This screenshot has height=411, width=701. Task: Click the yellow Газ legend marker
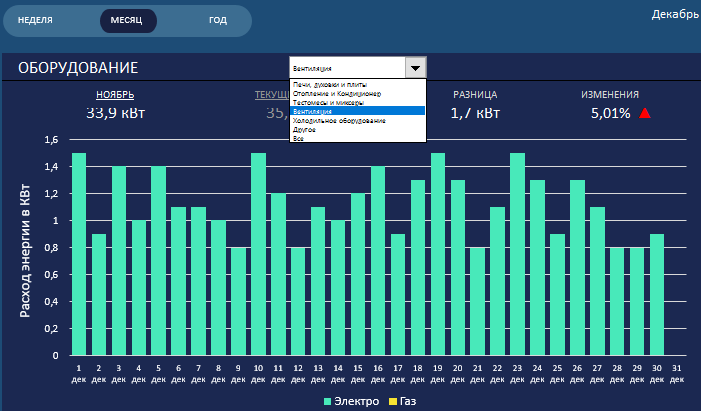[x=393, y=401]
